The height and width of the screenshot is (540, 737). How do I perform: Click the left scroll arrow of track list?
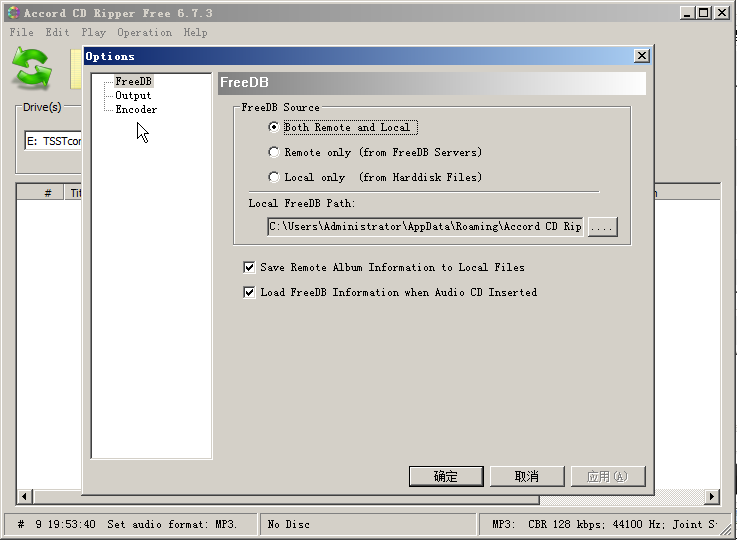(24, 496)
